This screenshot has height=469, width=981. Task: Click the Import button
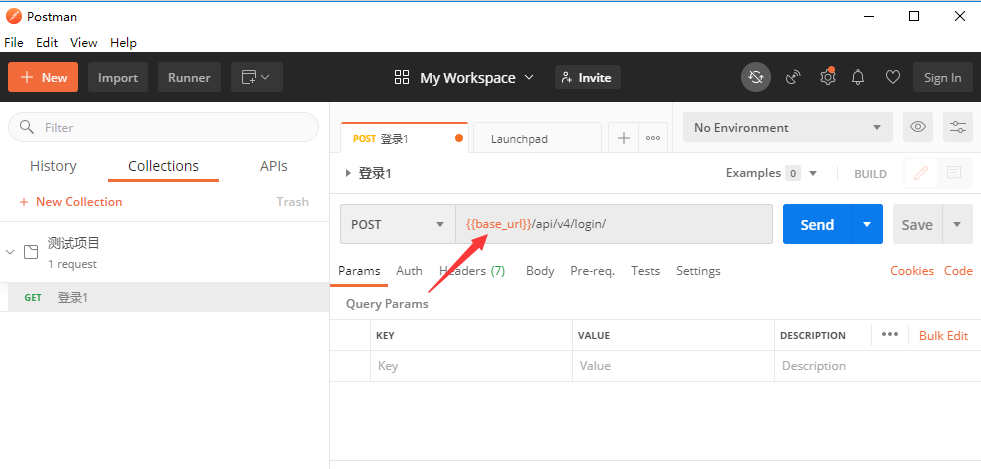(118, 78)
